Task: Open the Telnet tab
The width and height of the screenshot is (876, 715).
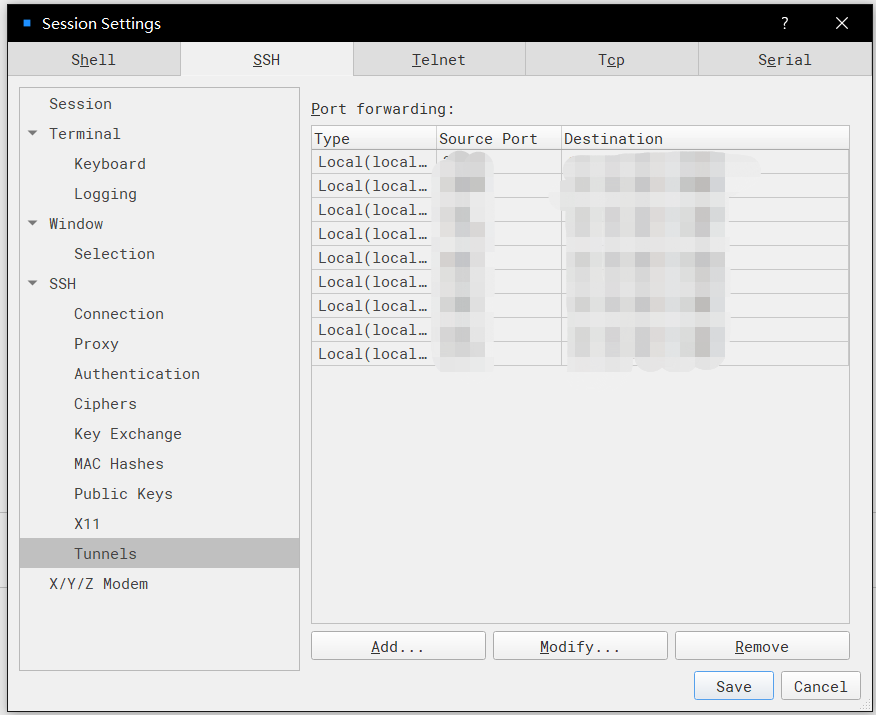Action: pyautogui.click(x=439, y=59)
